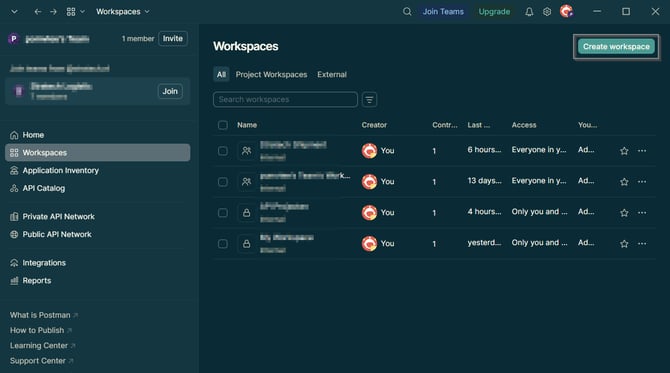Viewport: 670px width, 373px height.
Task: Tick the checkbox of the yesterday row
Action: pos(223,244)
